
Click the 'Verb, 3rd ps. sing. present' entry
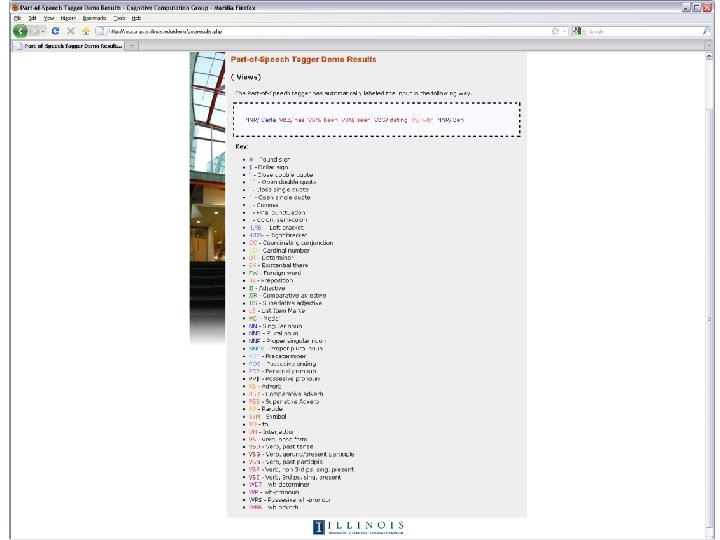[x=295, y=477]
